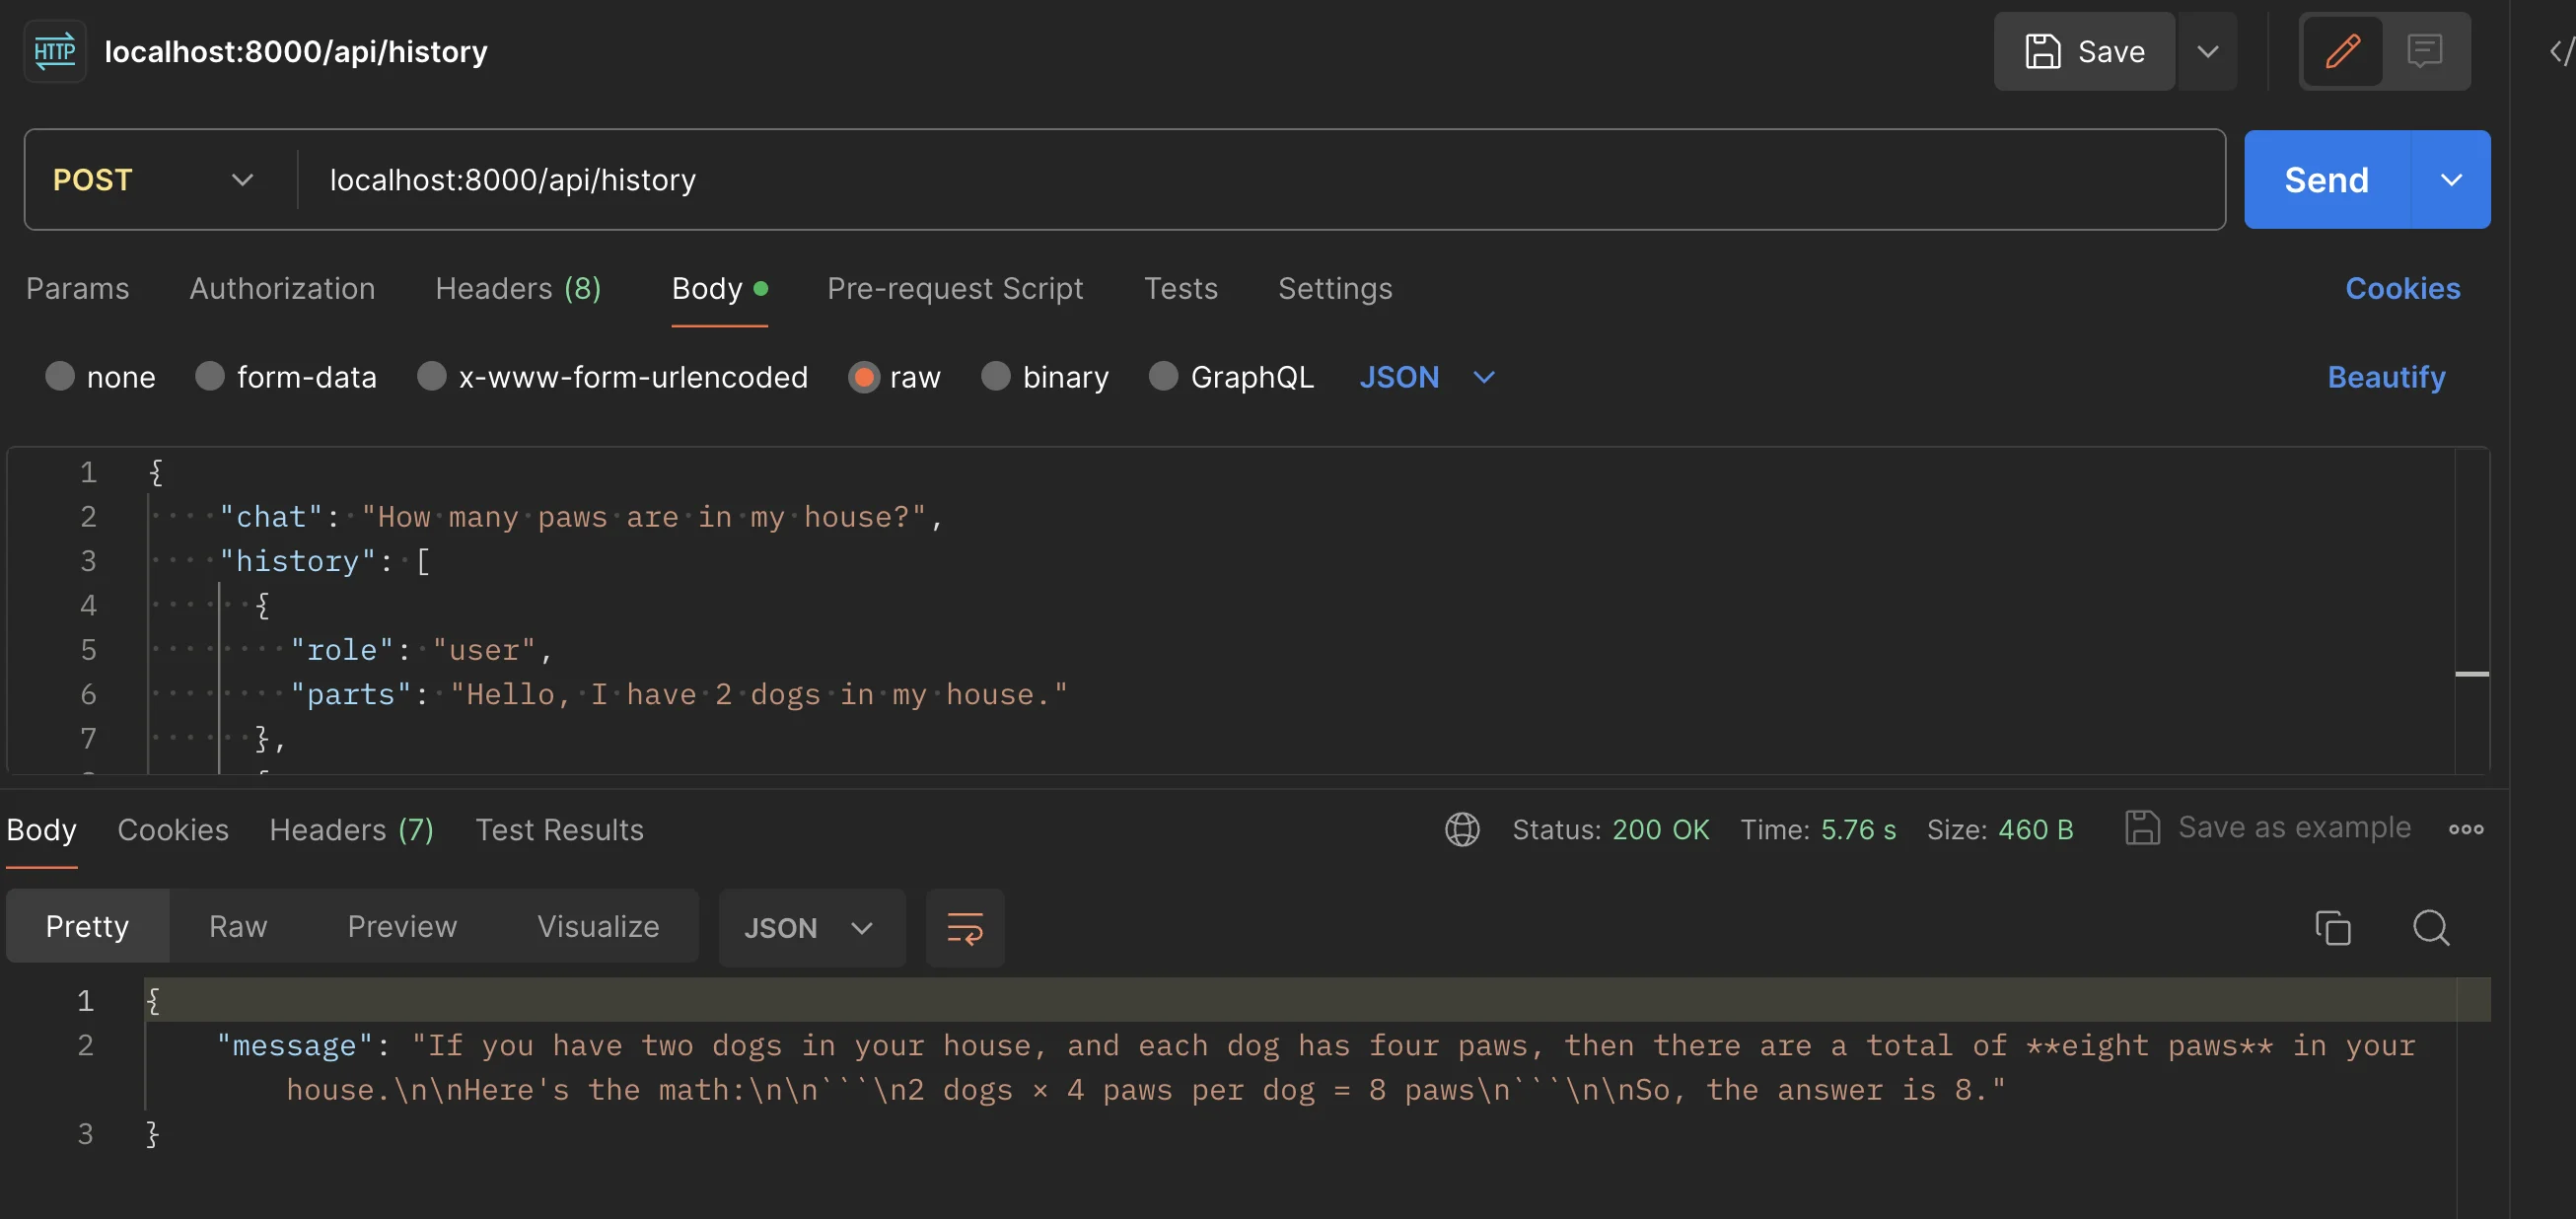The image size is (2576, 1219).
Task: Open the Pre-request Script tab
Action: click(x=955, y=289)
